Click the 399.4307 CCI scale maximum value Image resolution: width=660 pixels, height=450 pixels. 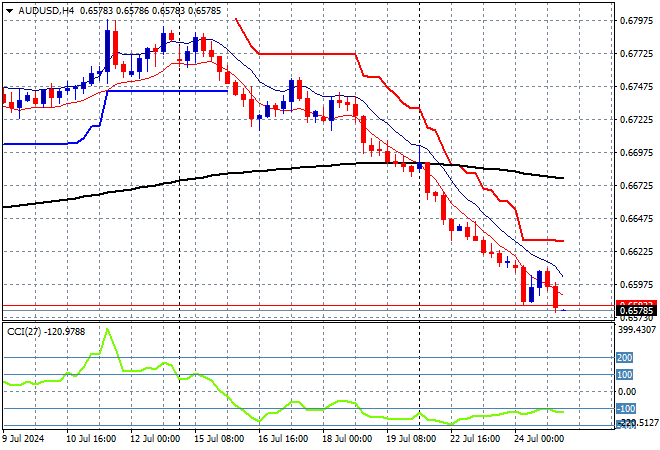tap(637, 329)
